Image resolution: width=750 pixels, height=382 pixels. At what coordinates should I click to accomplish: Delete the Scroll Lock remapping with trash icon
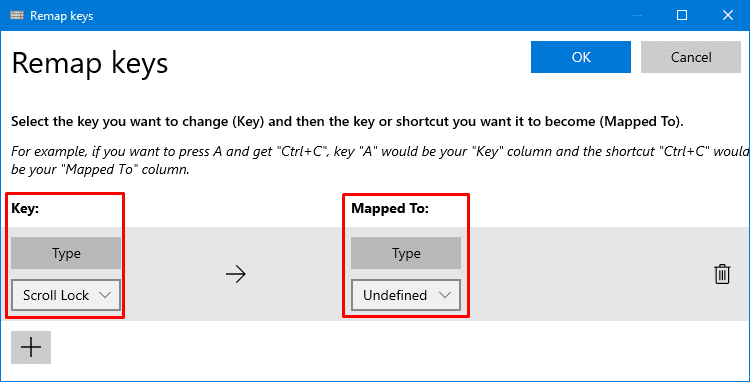[x=722, y=274]
